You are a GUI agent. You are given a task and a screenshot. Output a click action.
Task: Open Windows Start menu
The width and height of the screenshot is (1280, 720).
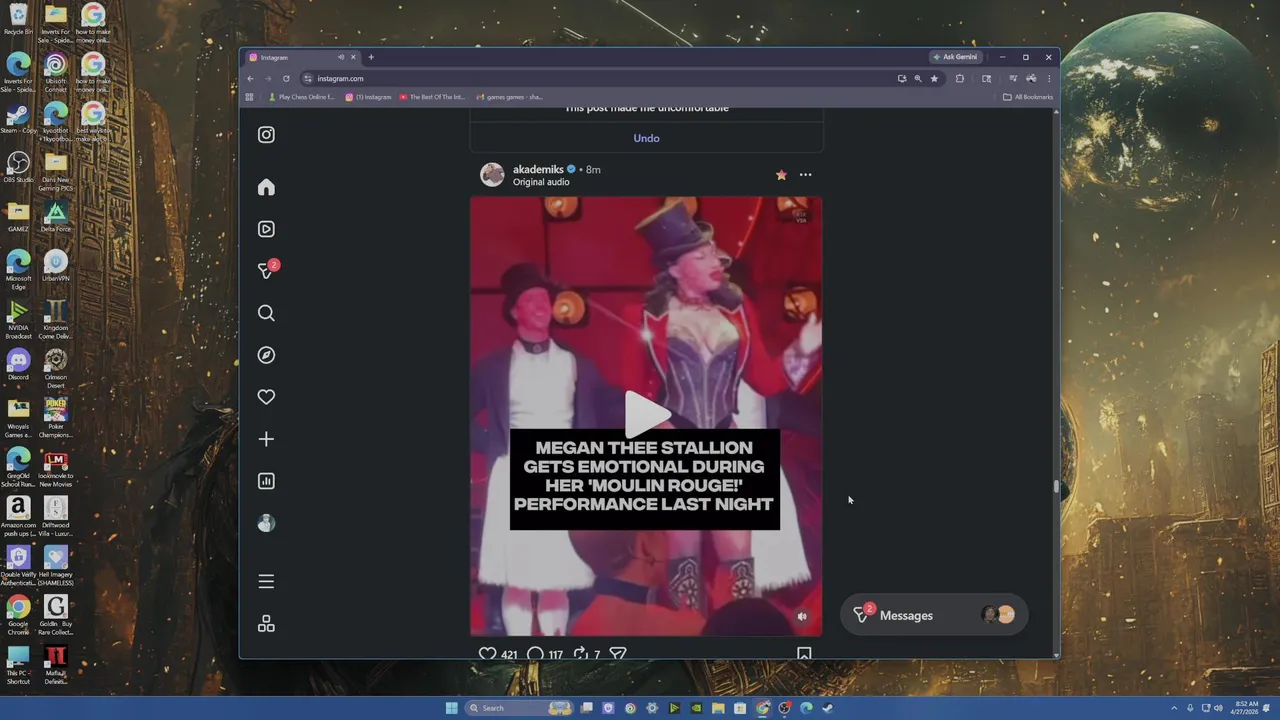[x=451, y=708]
